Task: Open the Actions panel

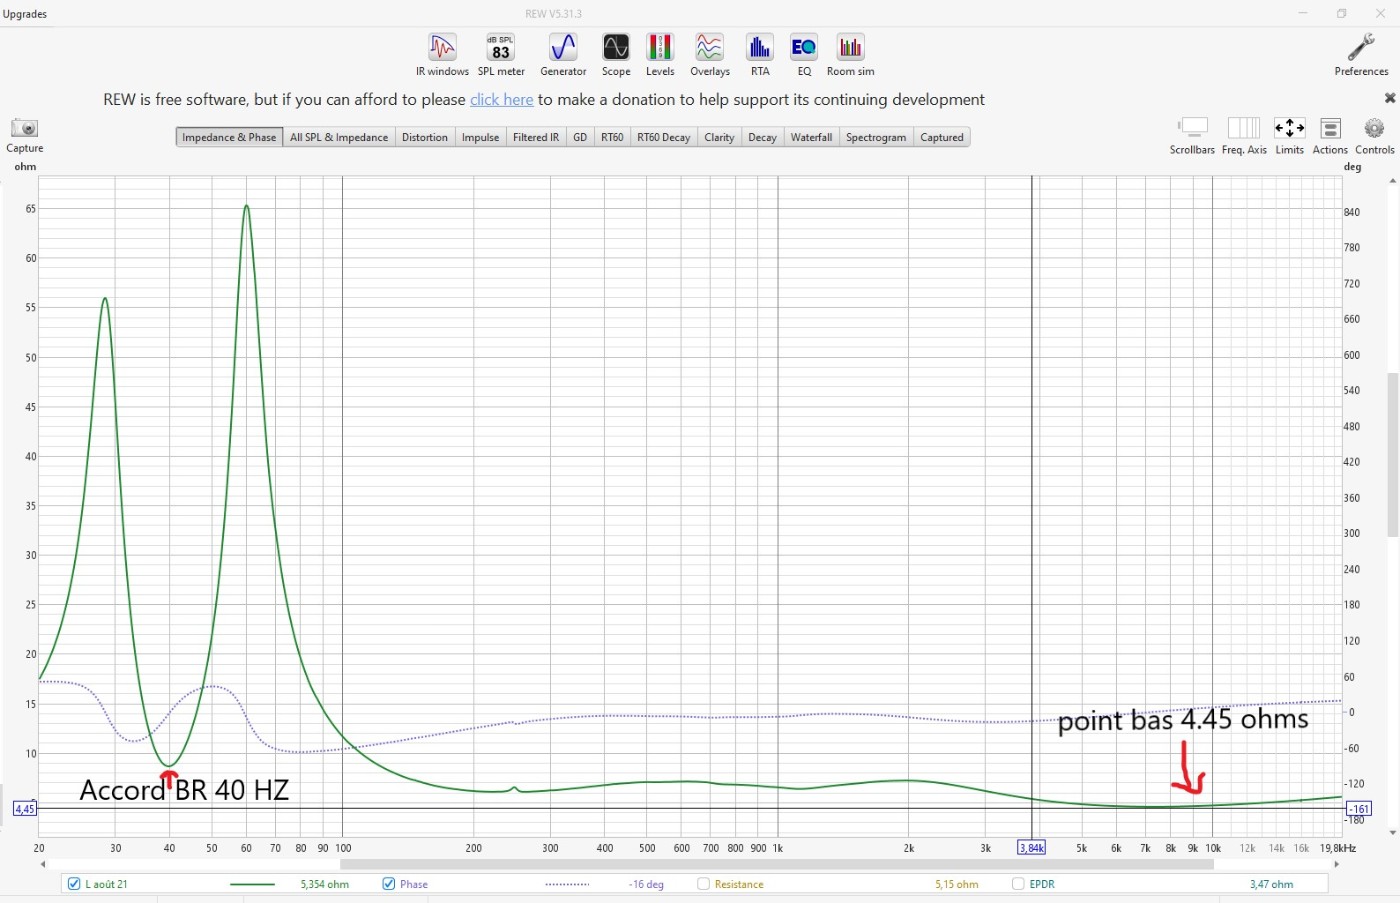Action: [1330, 136]
